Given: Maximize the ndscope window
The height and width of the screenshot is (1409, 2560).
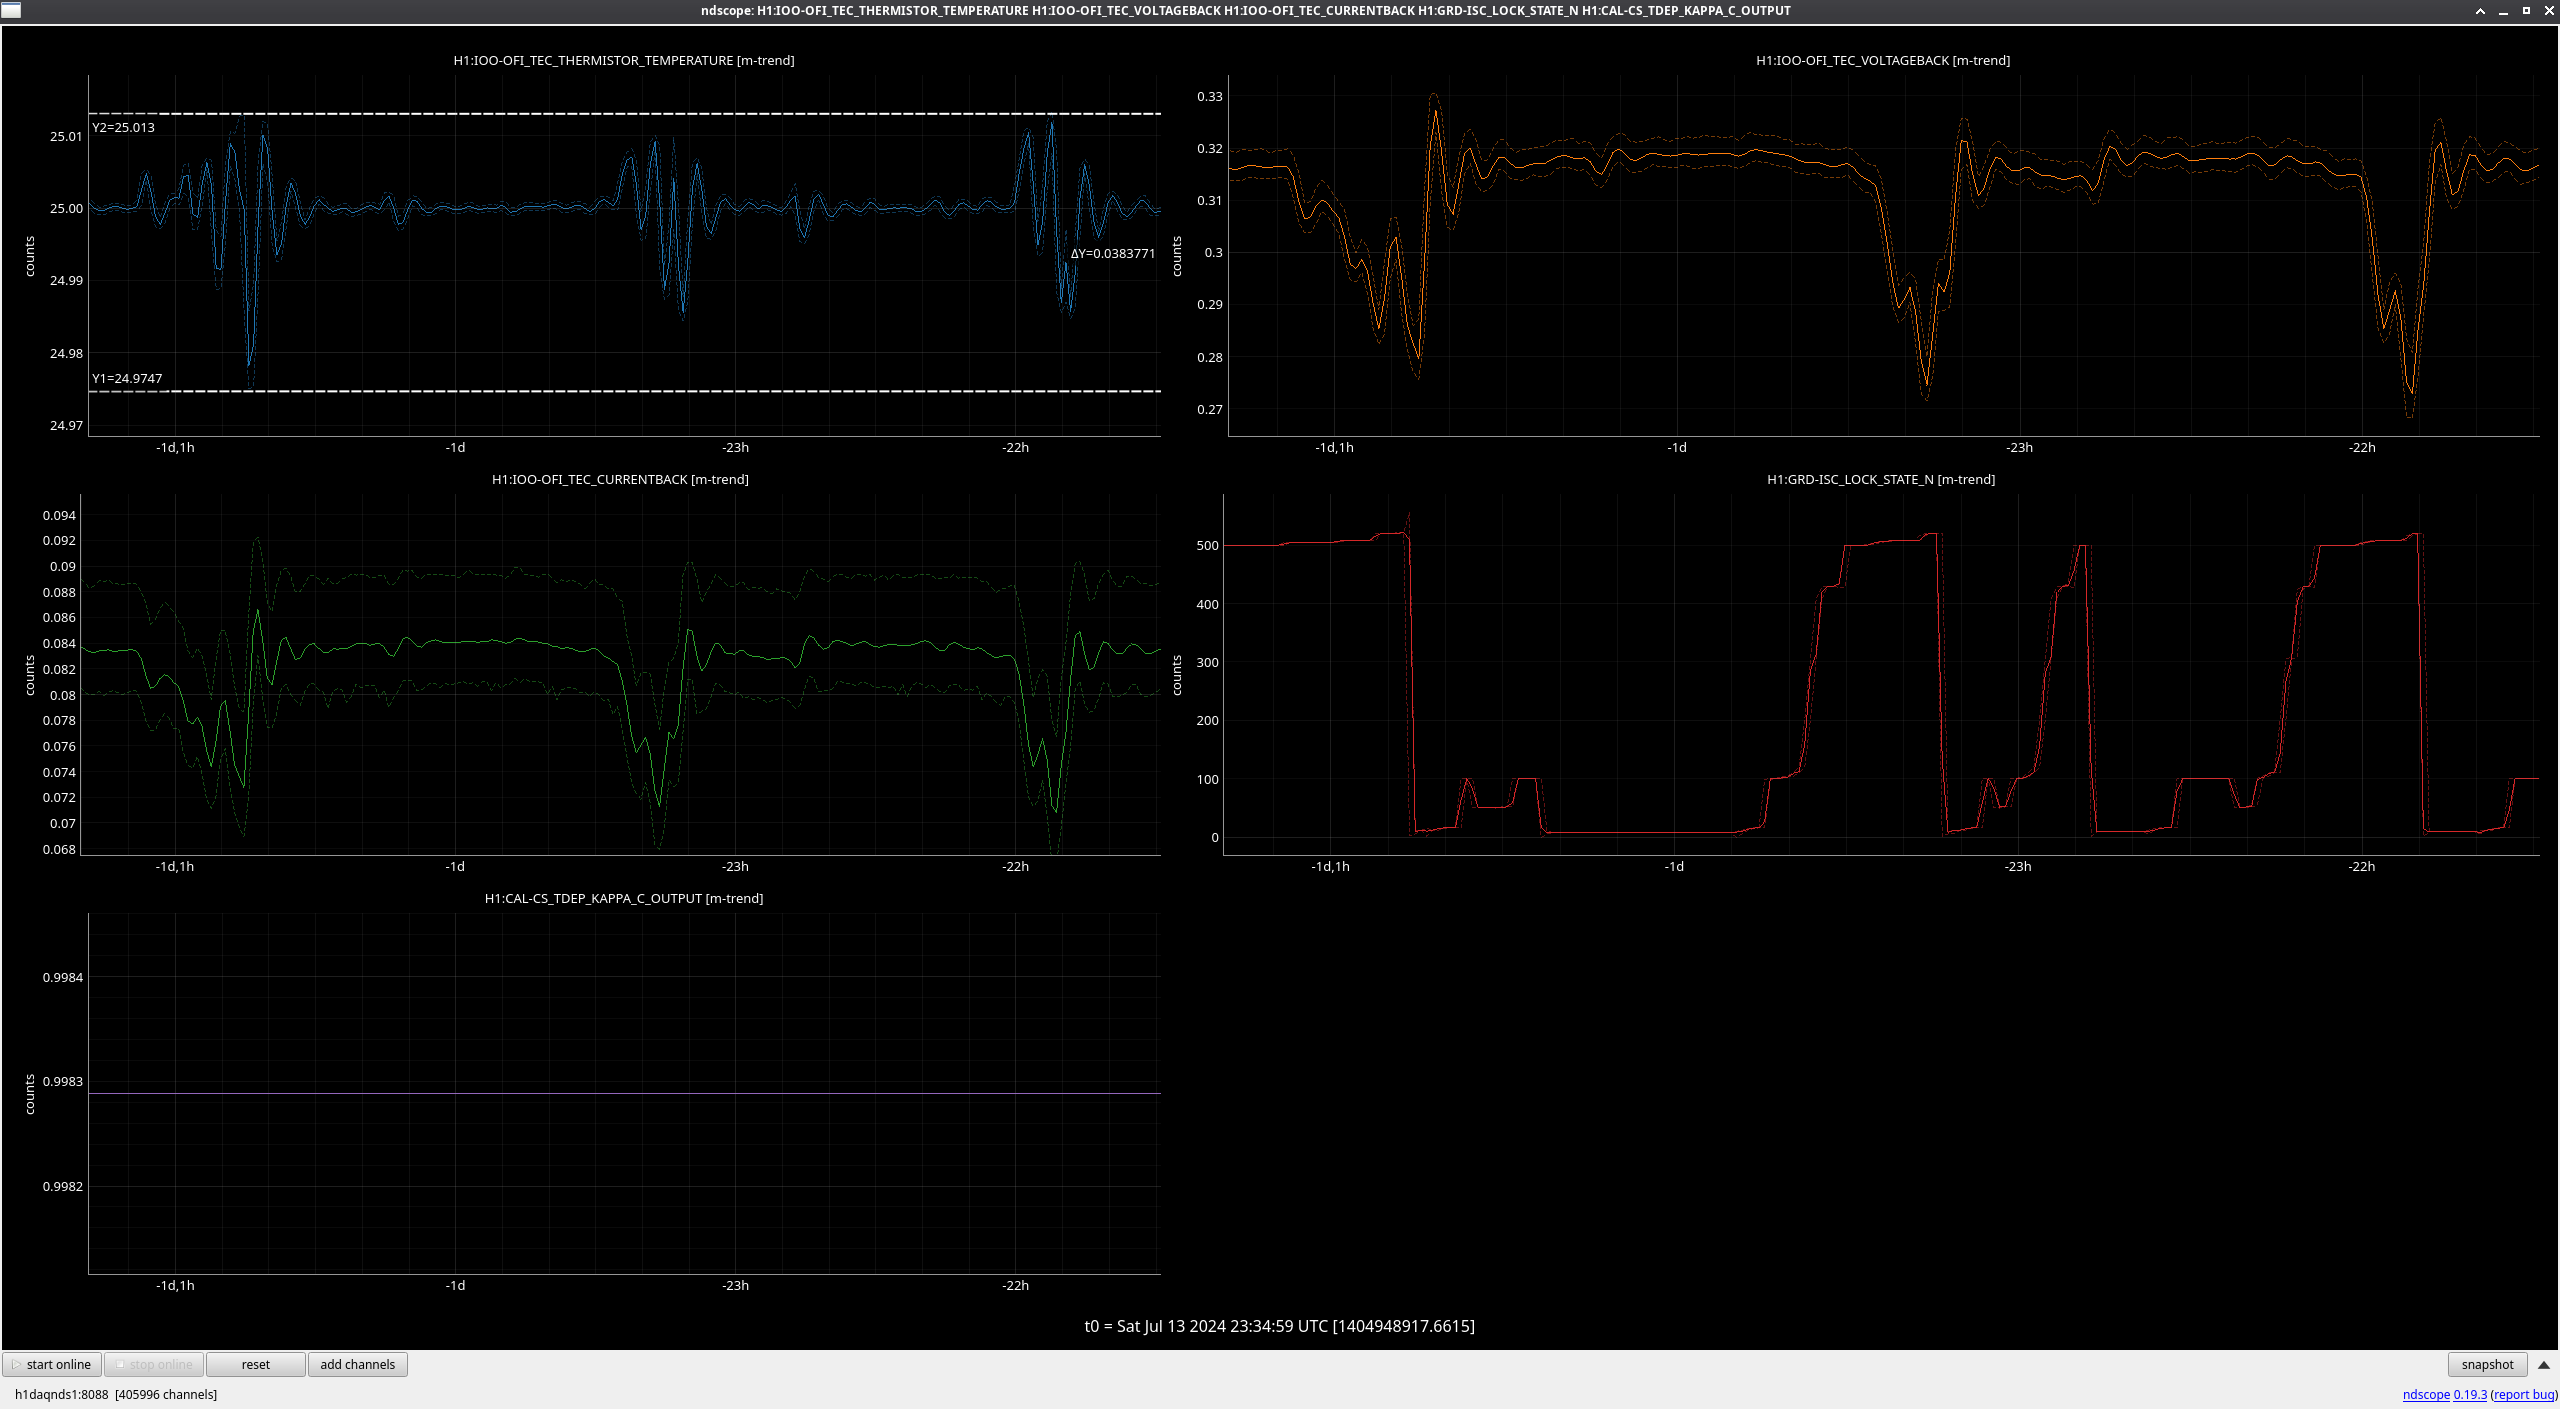Looking at the screenshot, I should [2526, 11].
